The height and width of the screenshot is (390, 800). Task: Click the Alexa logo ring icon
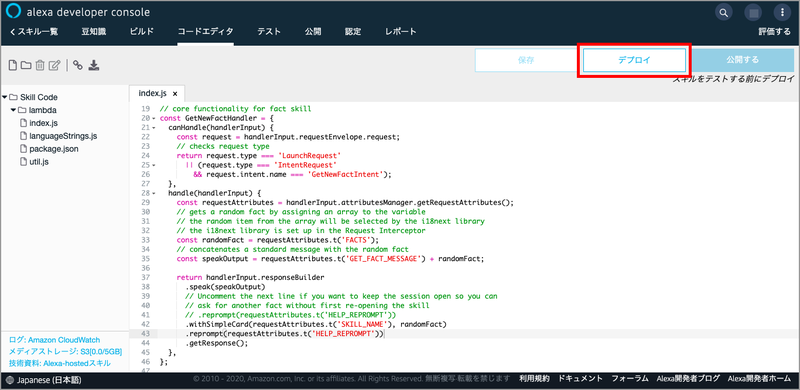14,12
